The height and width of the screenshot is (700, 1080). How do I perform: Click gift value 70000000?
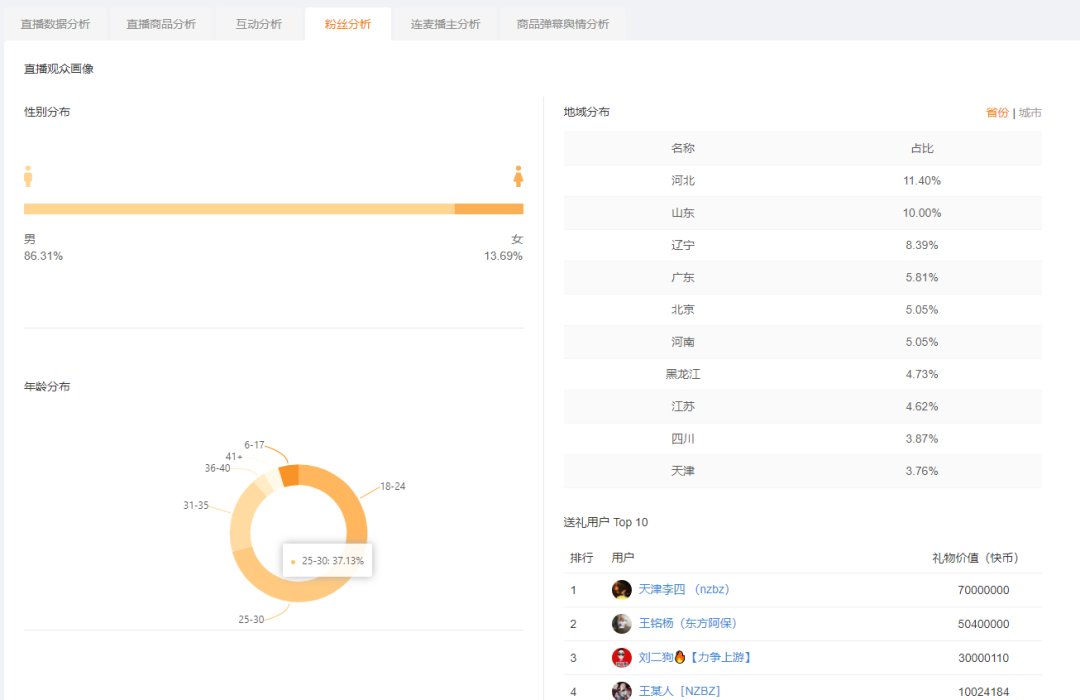(x=983, y=590)
